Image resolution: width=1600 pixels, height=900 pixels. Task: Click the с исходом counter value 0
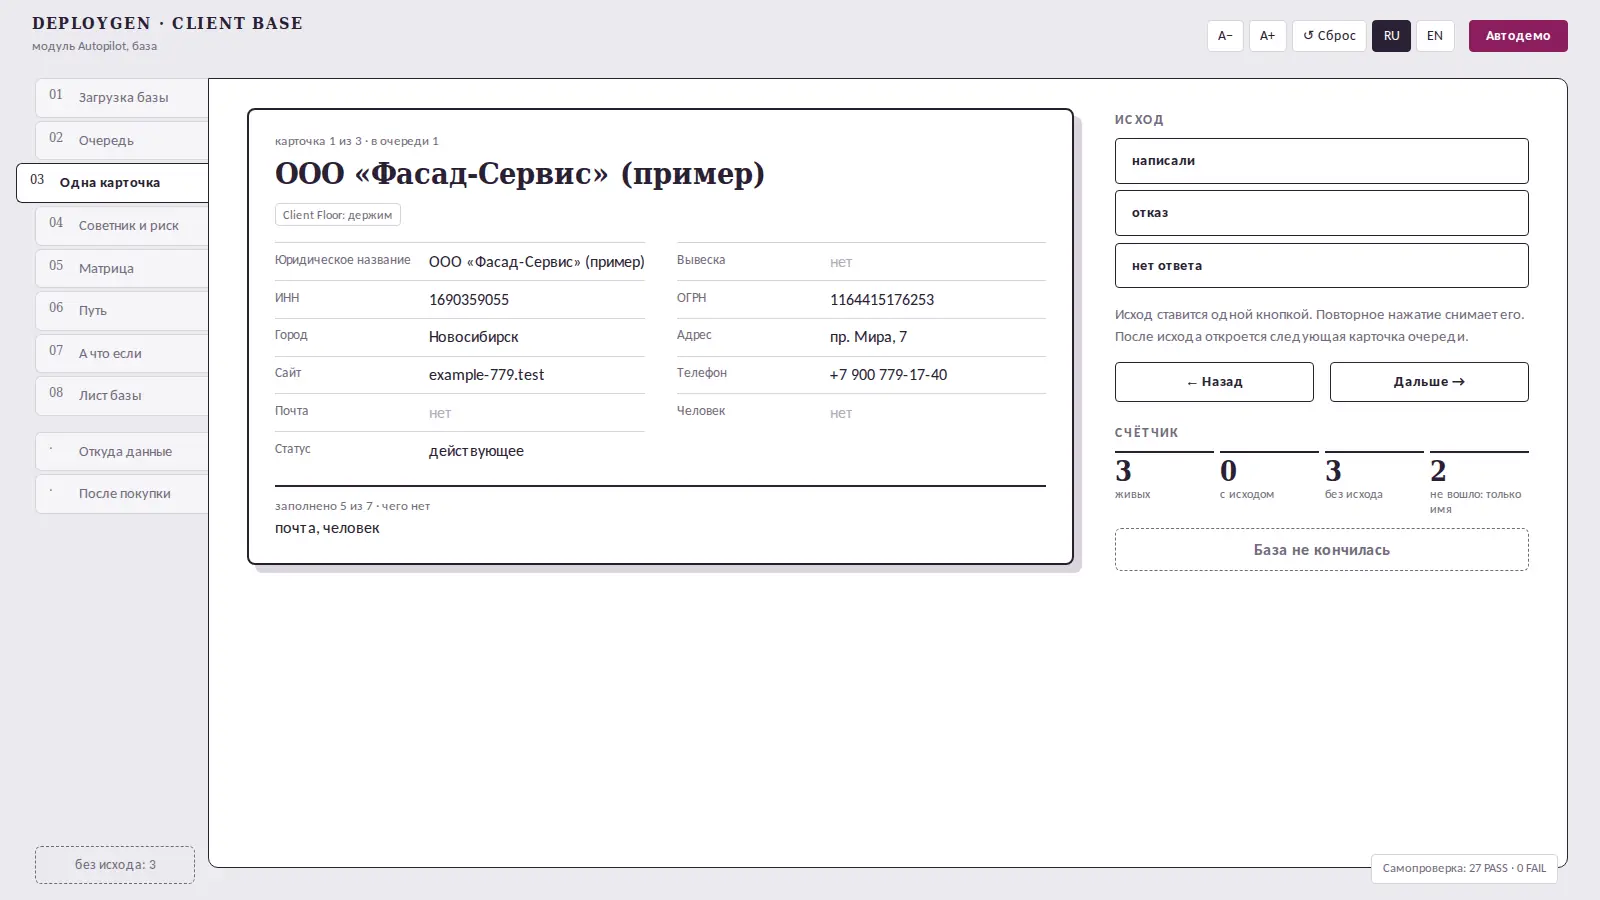(x=1228, y=470)
